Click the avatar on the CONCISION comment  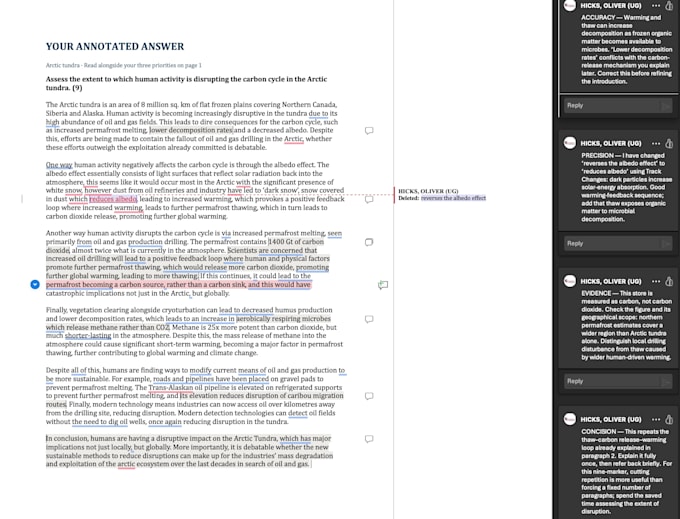click(570, 419)
